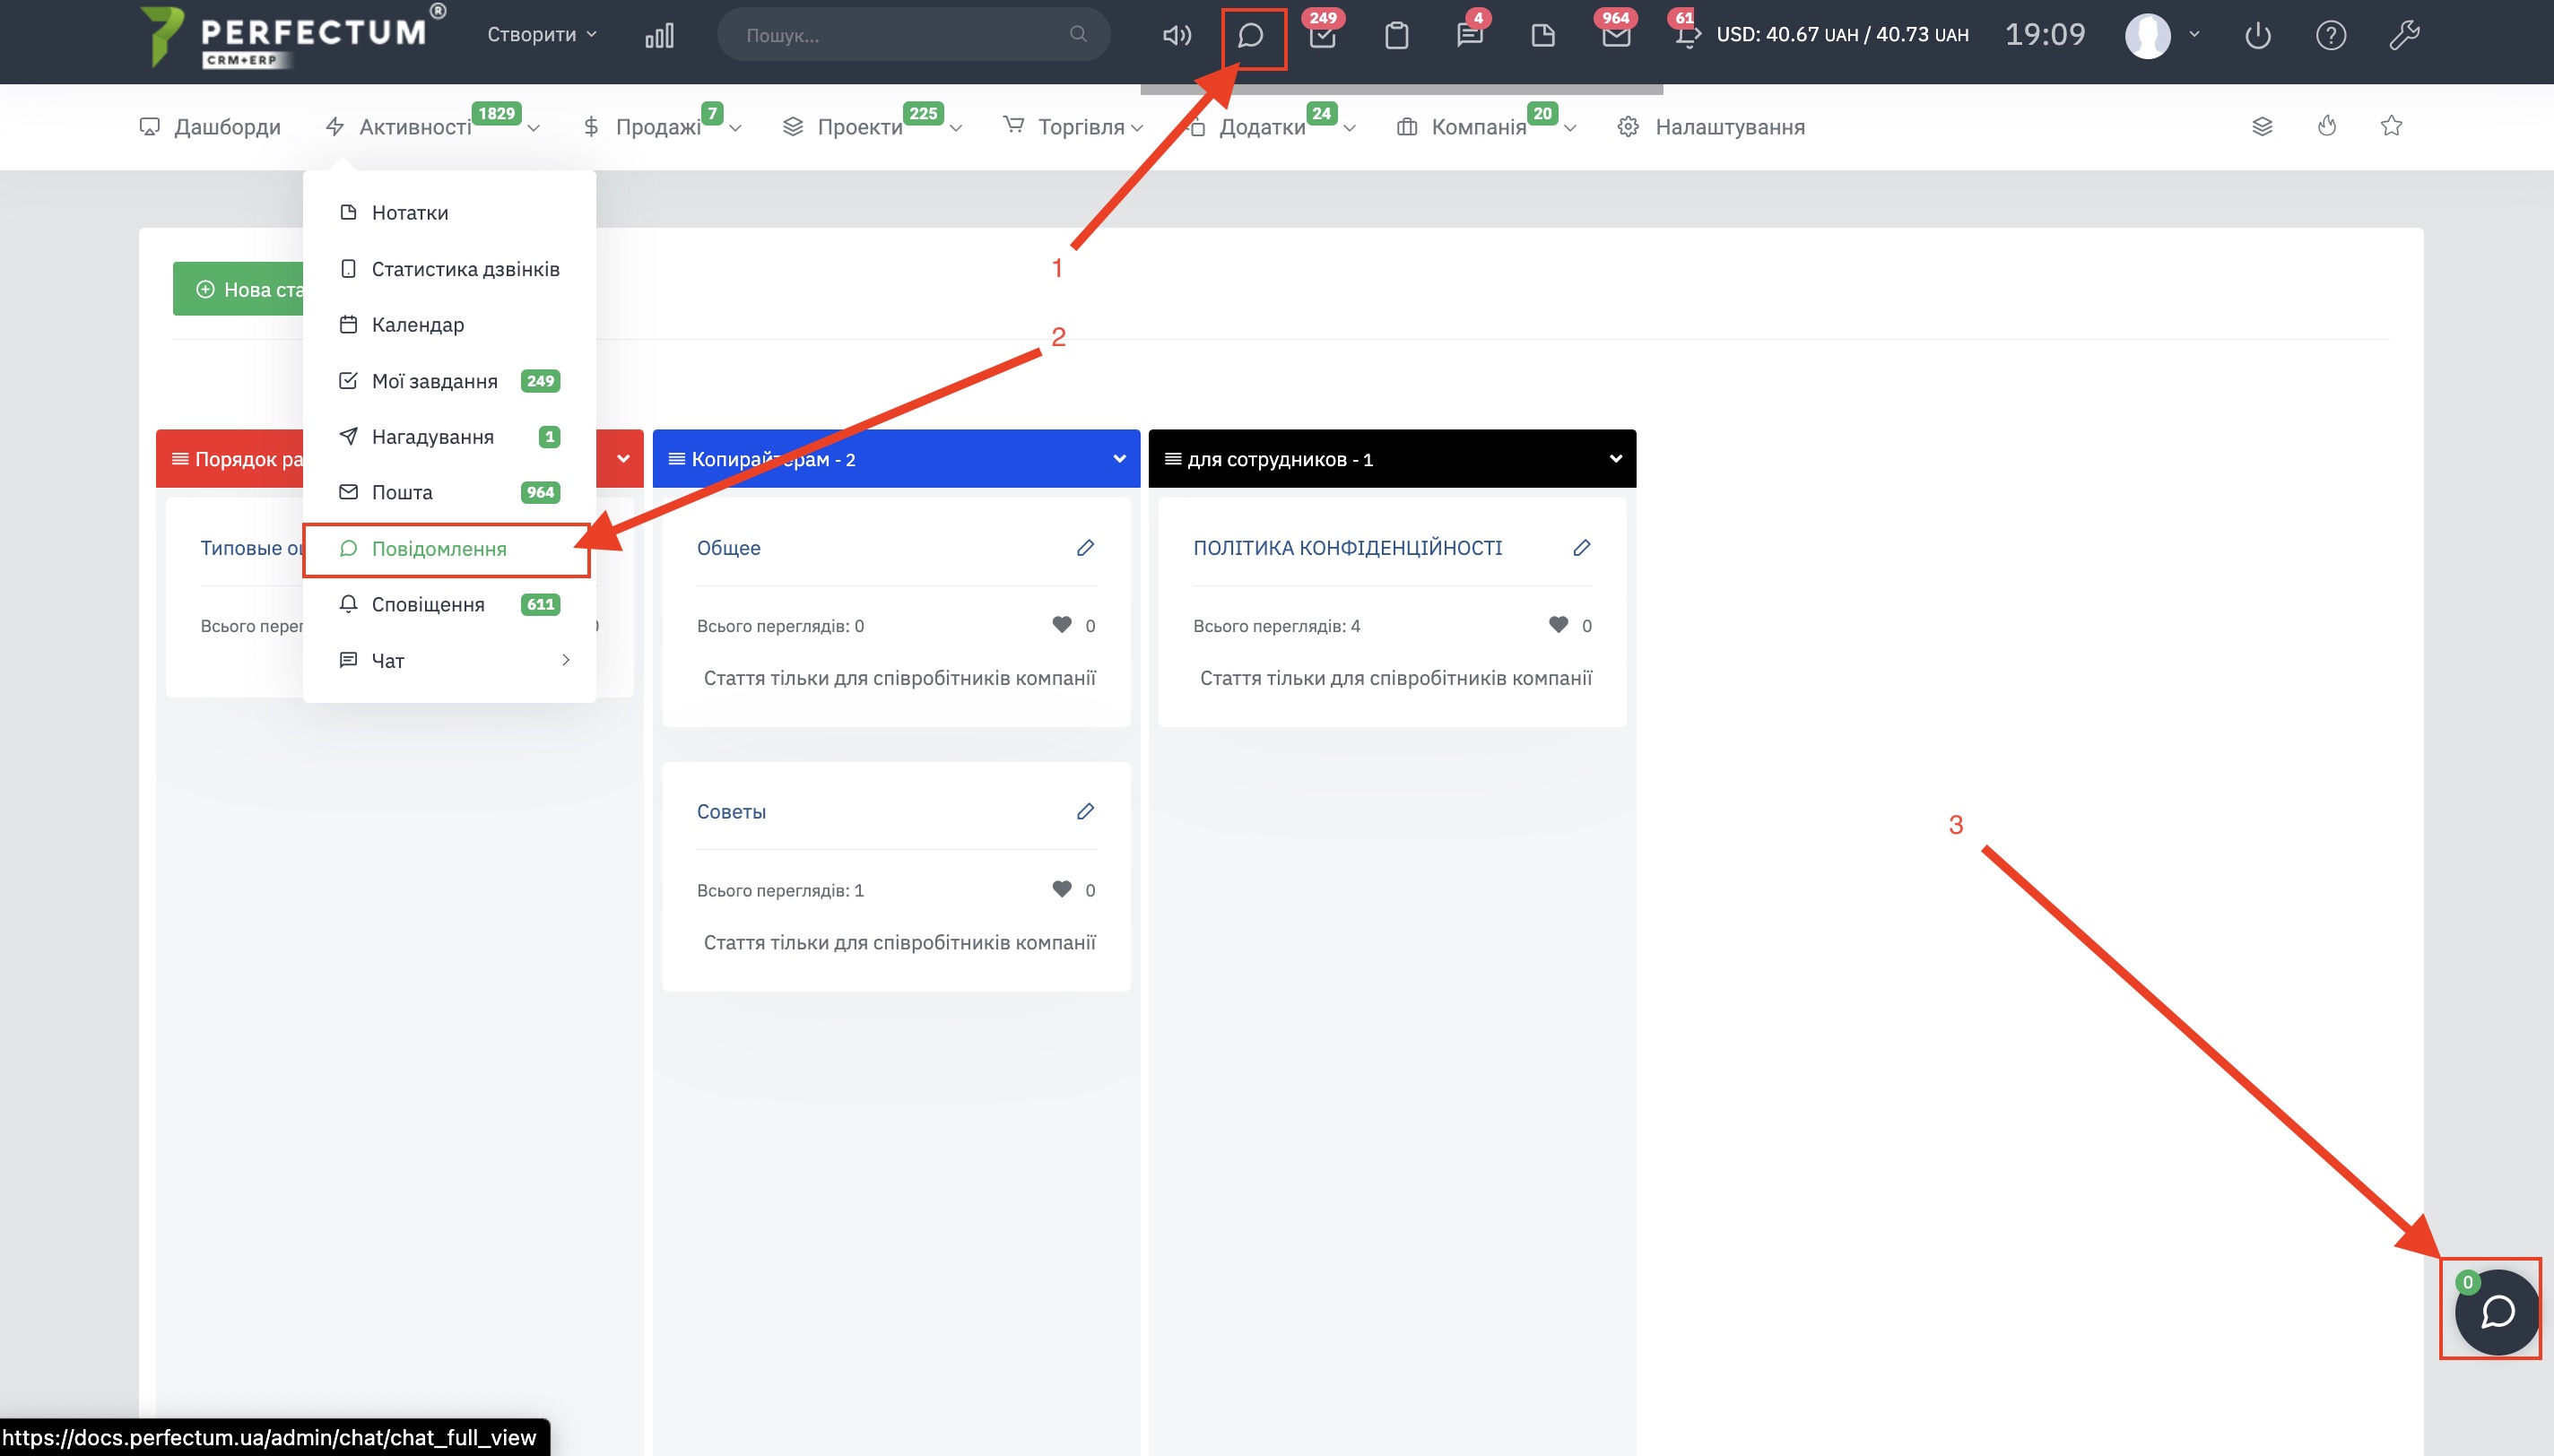Click the Налаштування navigation item

click(1729, 127)
